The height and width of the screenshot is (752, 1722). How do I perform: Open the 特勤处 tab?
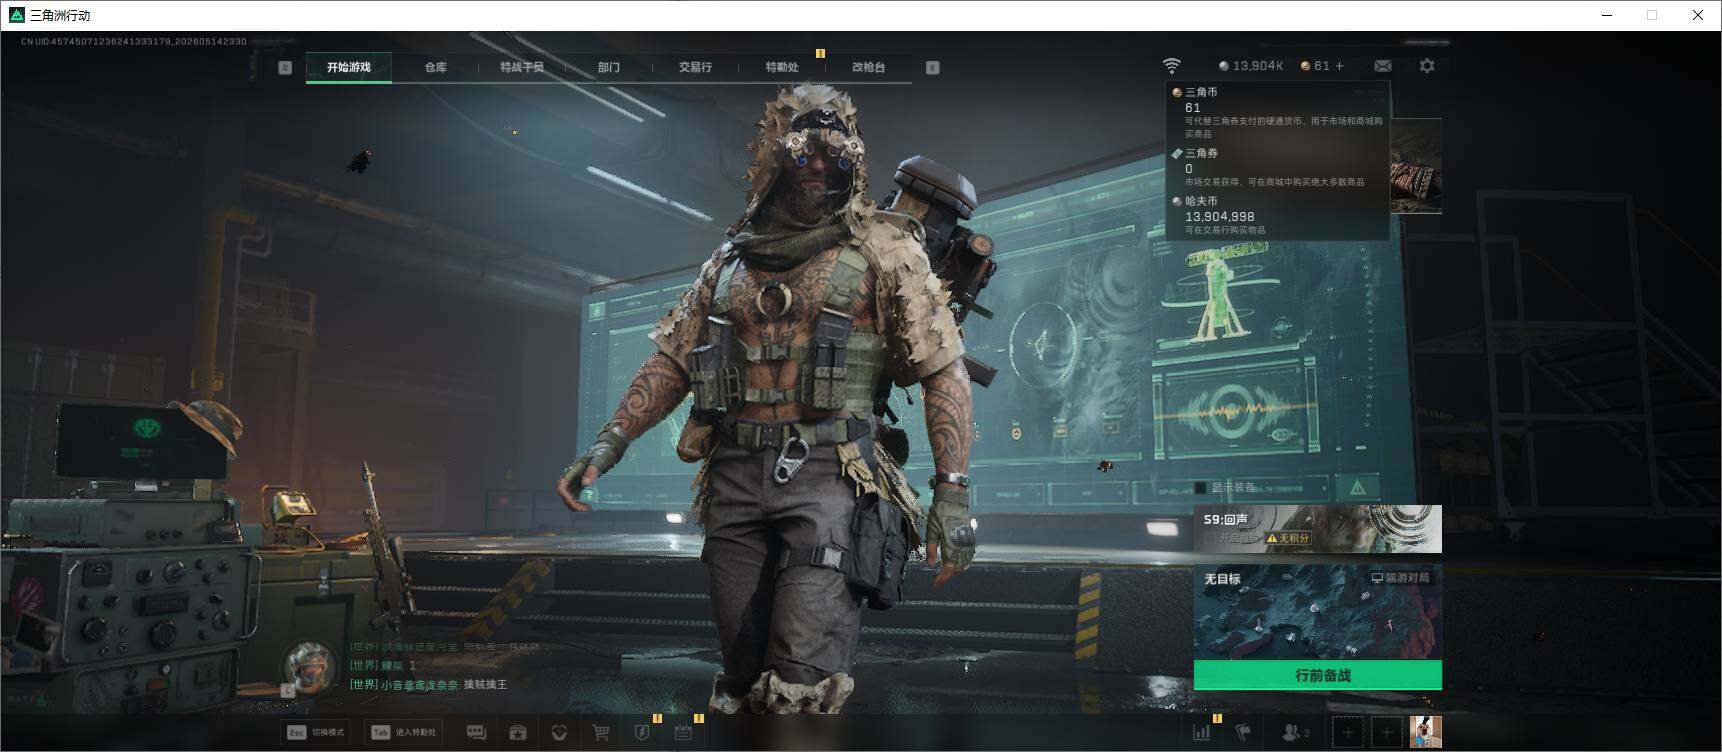(782, 67)
